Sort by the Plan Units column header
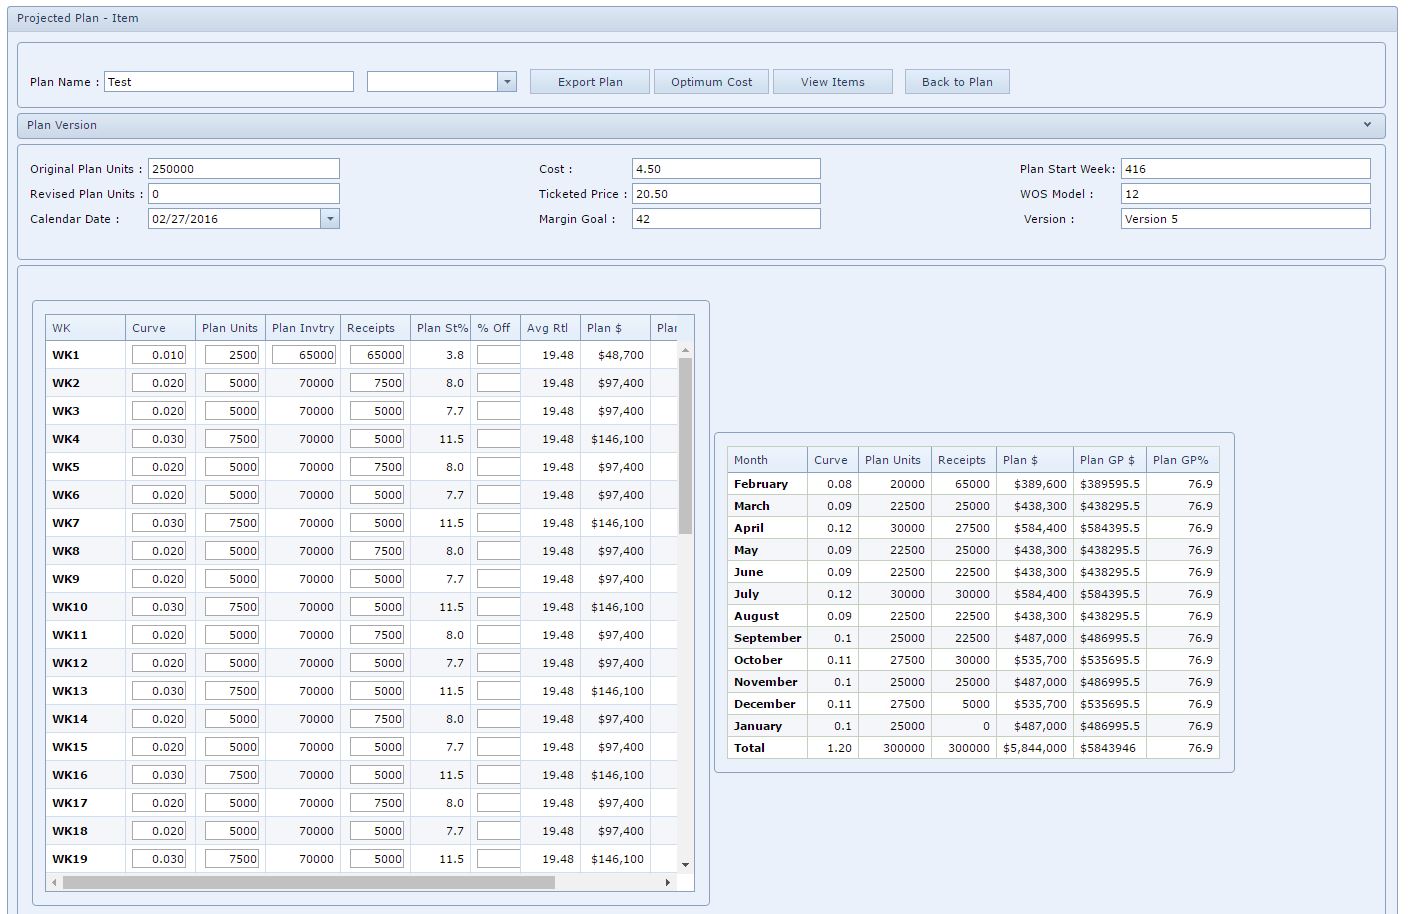The width and height of the screenshot is (1410, 914). pos(230,328)
